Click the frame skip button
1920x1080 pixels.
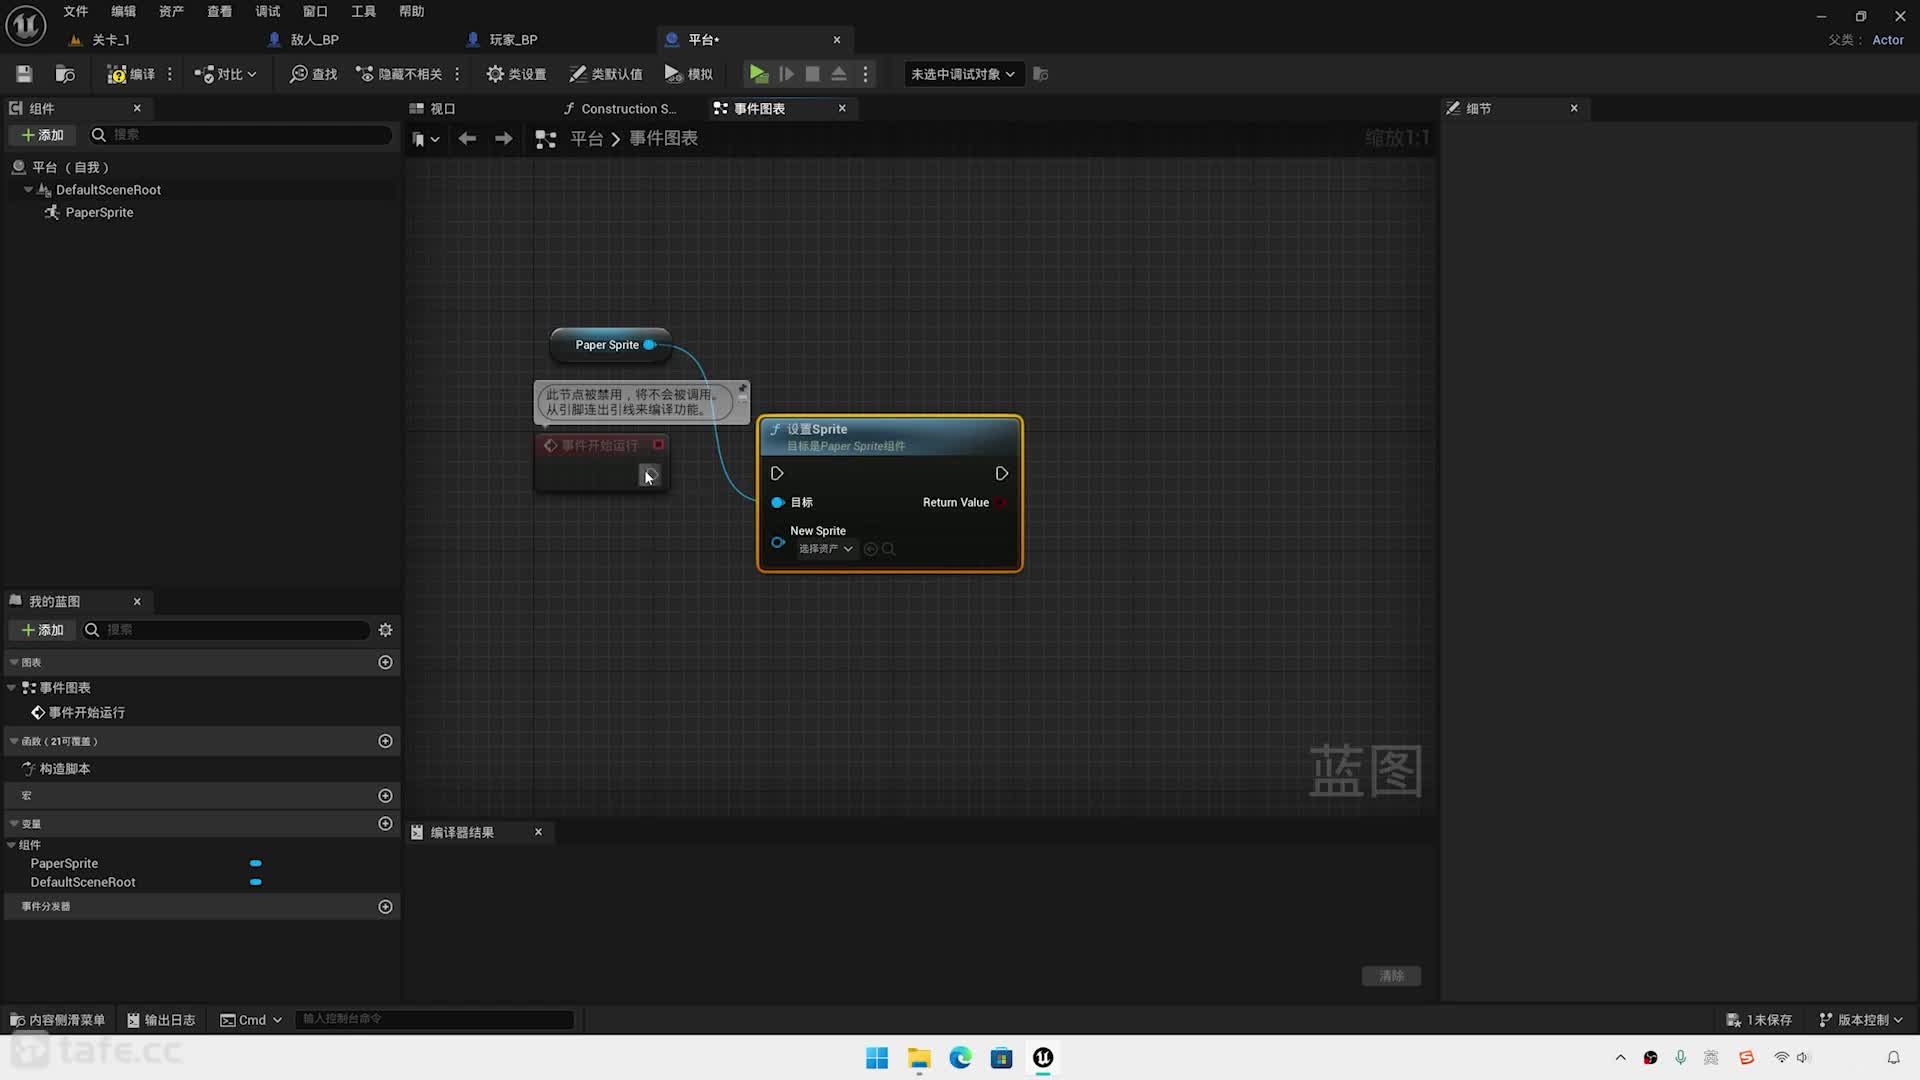tap(787, 74)
